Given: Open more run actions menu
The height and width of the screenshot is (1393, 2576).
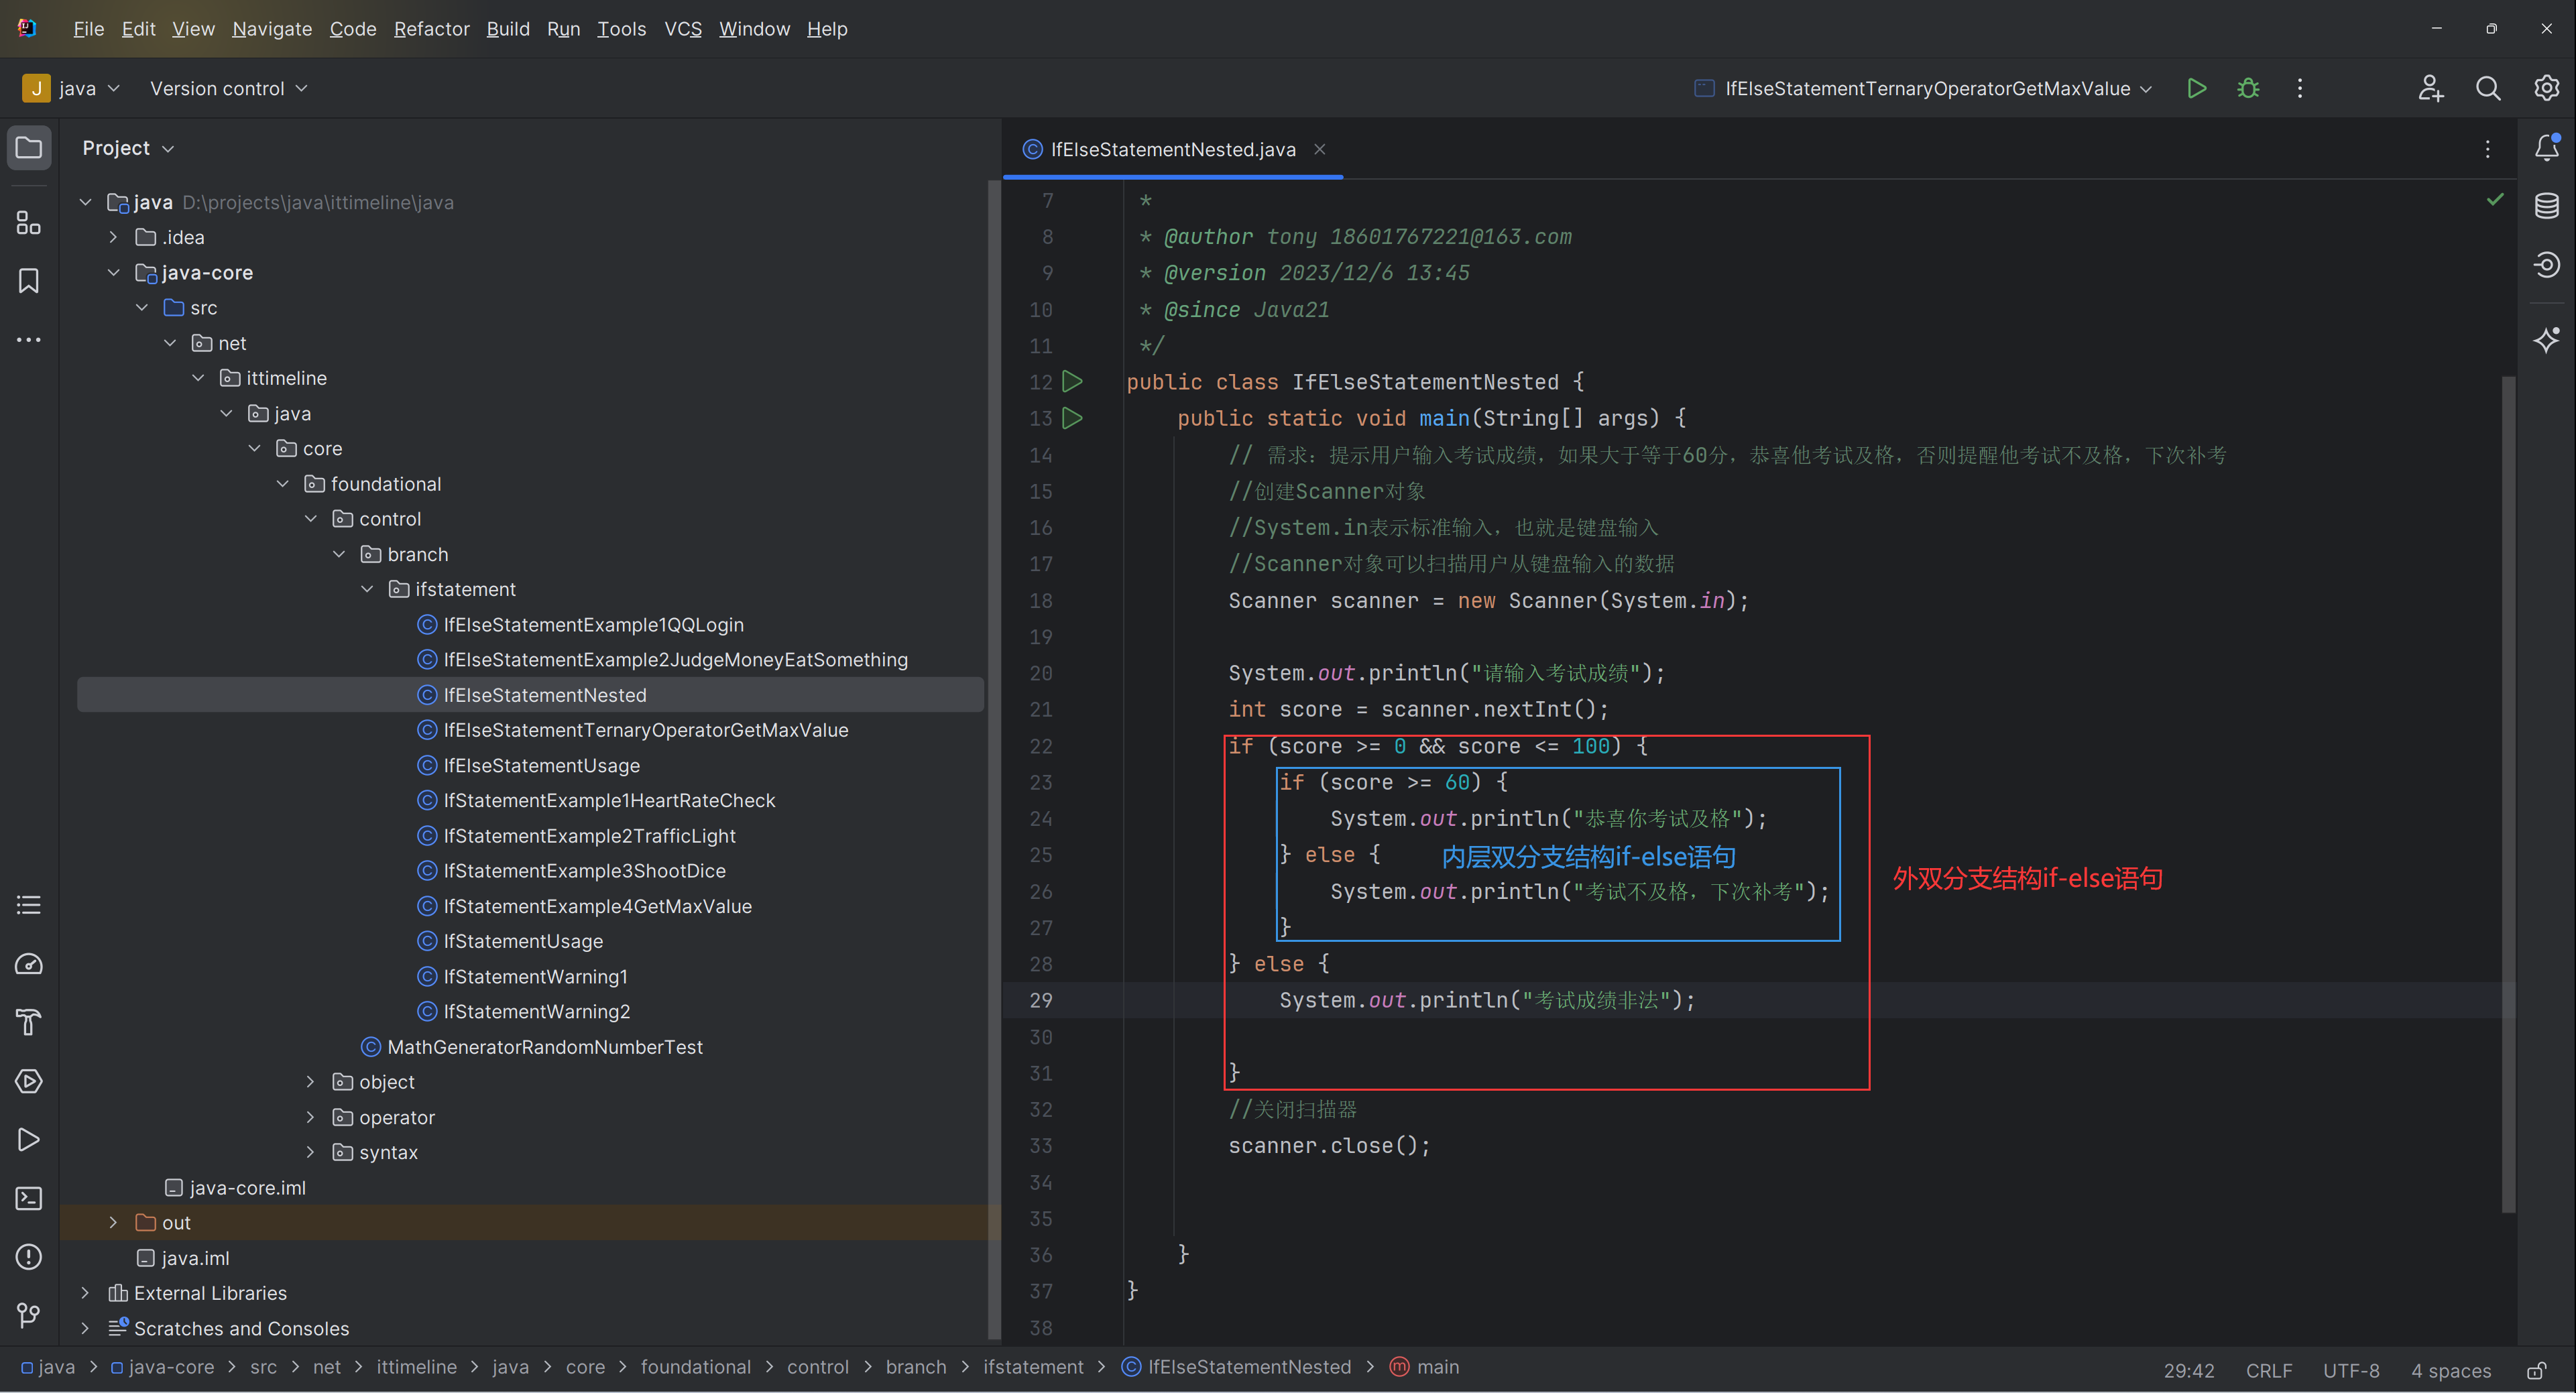Looking at the screenshot, I should [x=2300, y=88].
